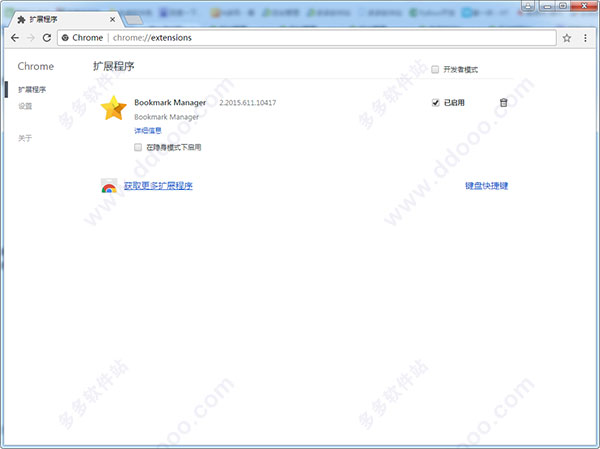Image resolution: width=600 pixels, height=449 pixels.
Task: Open 键盘快捷键 link
Action: pyautogui.click(x=486, y=186)
